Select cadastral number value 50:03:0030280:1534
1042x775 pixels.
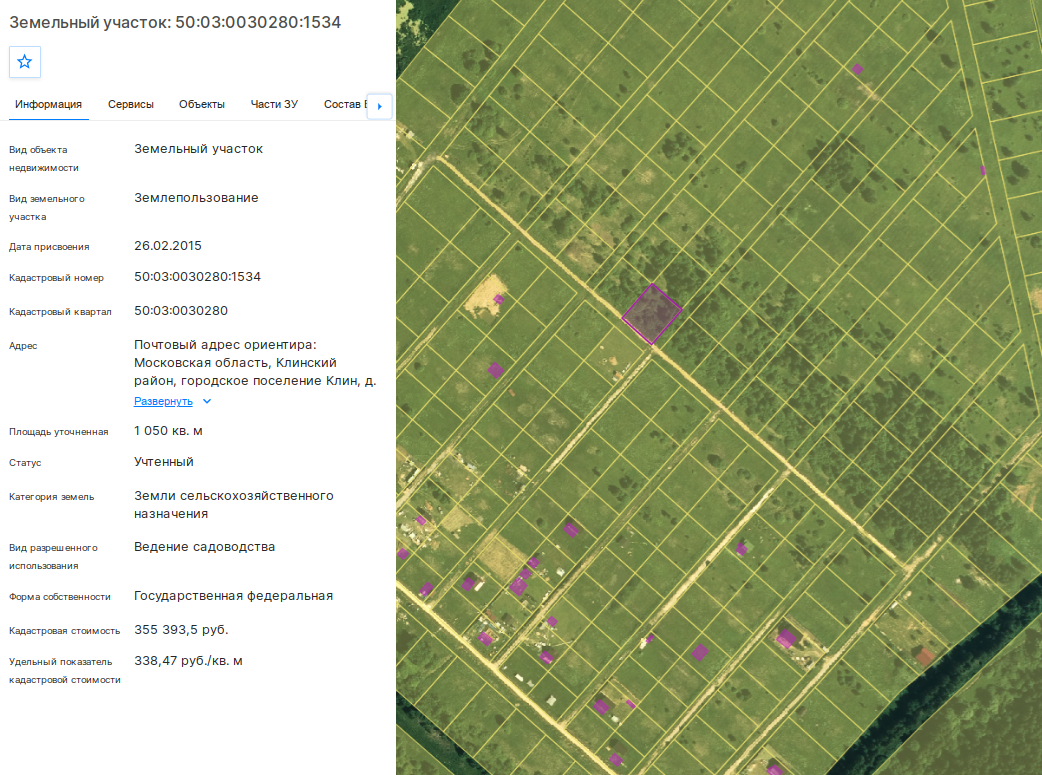tap(197, 277)
